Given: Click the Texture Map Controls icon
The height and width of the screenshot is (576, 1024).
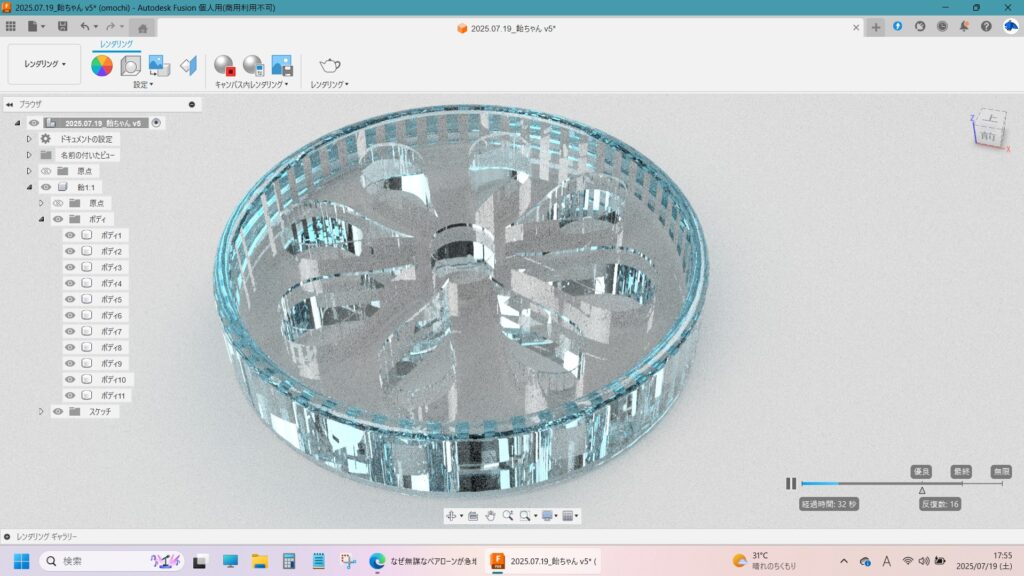Looking at the screenshot, I should (x=188, y=66).
